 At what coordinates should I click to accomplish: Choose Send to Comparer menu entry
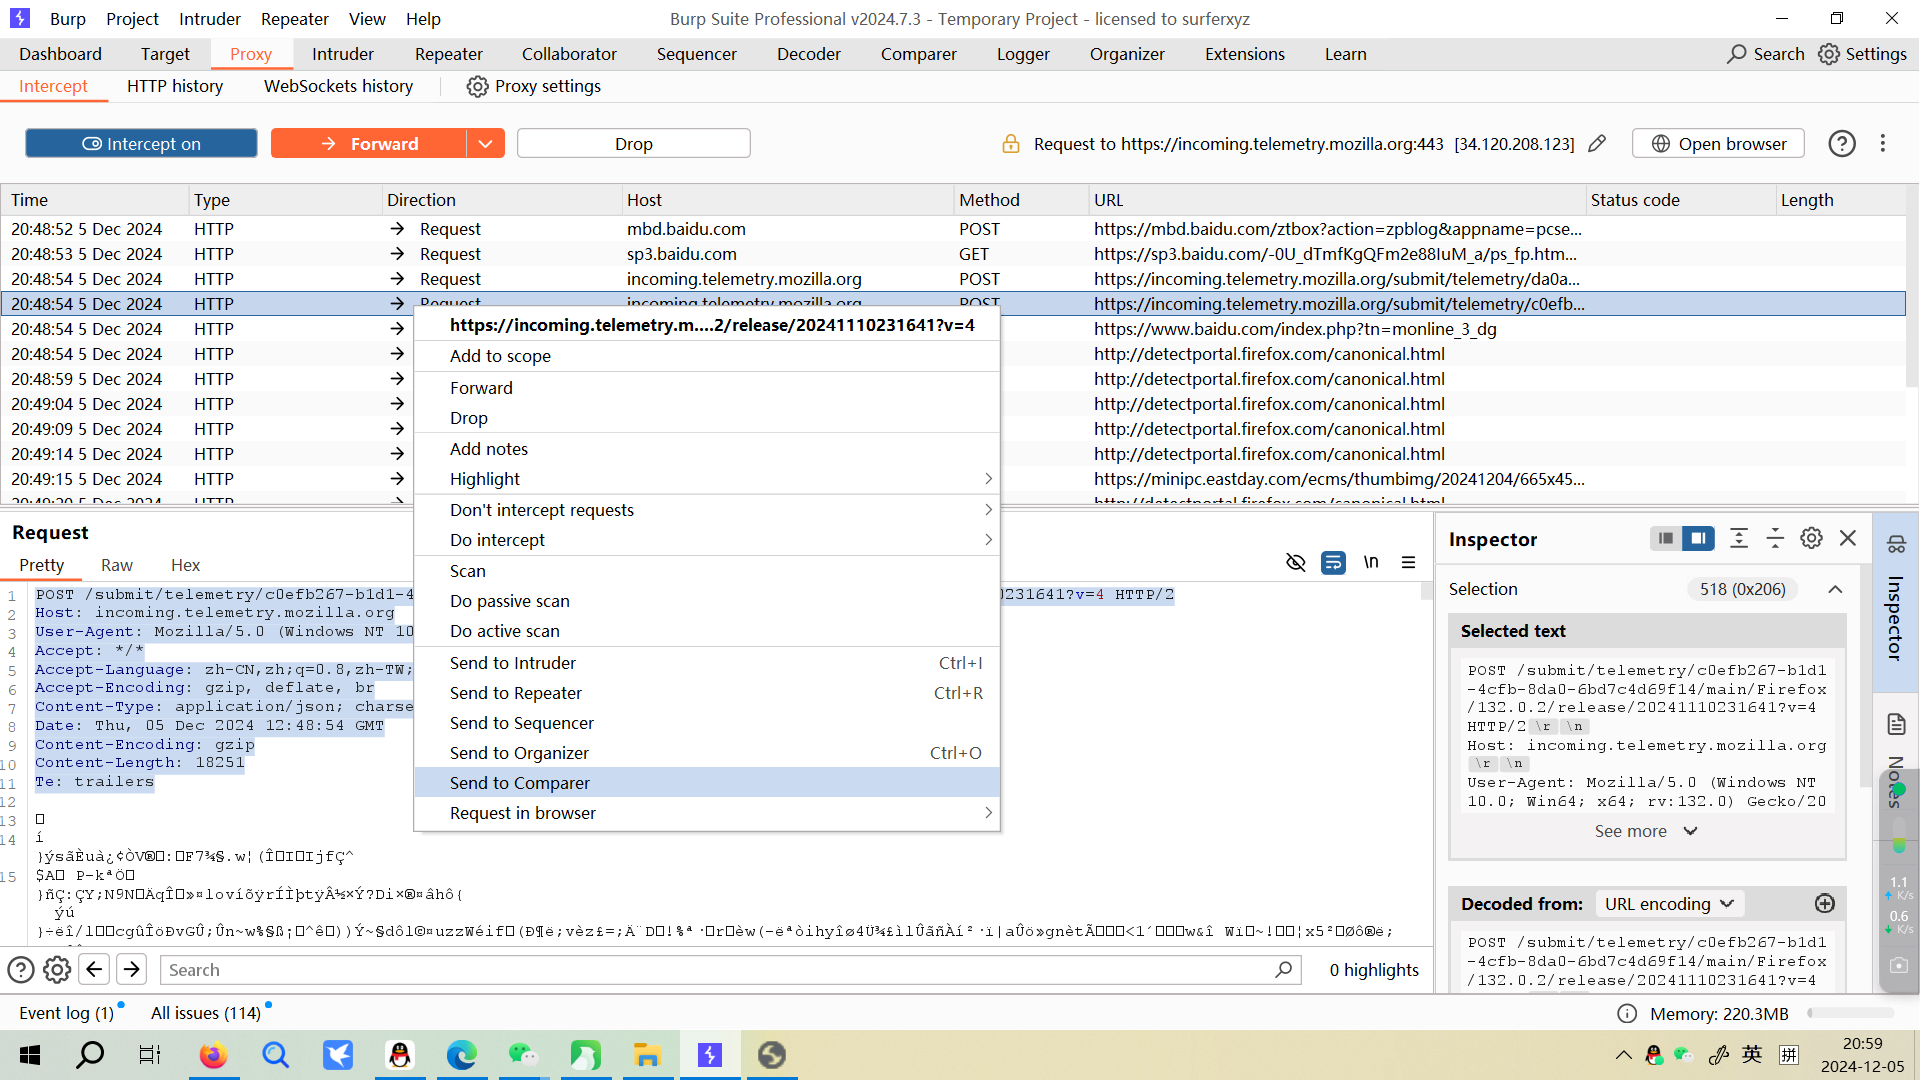coord(520,783)
